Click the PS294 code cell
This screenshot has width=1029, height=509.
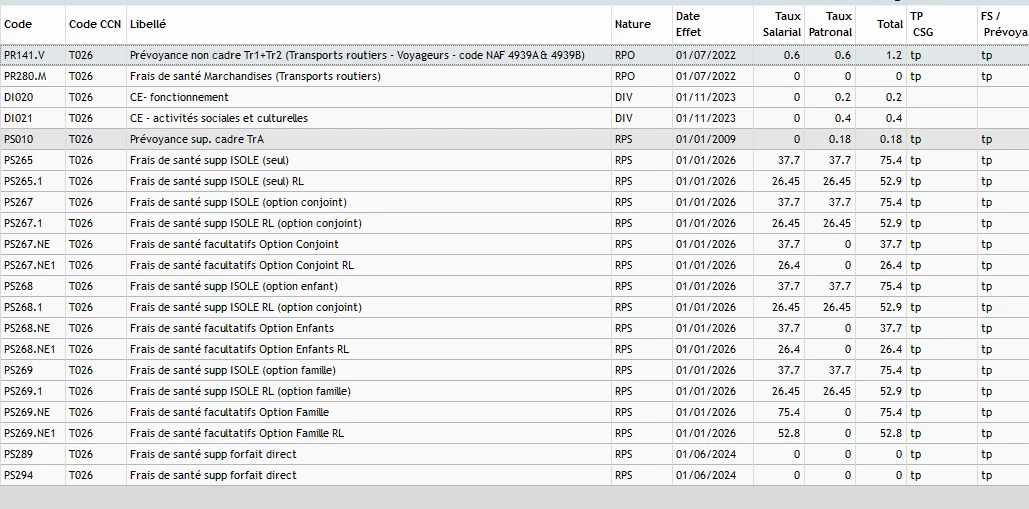18,475
